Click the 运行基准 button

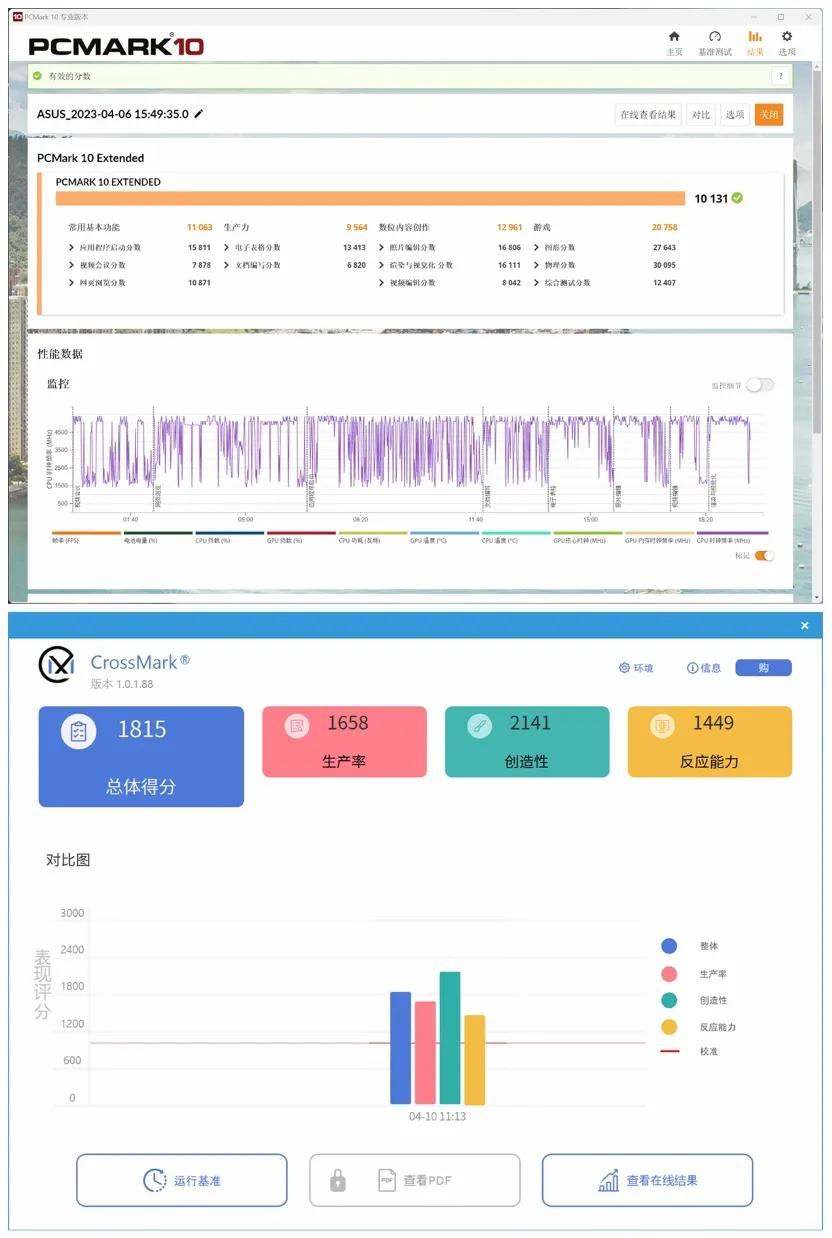point(182,1181)
